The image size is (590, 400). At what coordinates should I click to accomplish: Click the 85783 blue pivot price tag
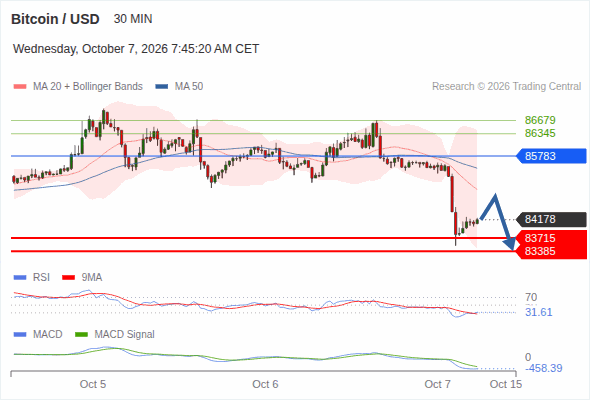(x=551, y=156)
